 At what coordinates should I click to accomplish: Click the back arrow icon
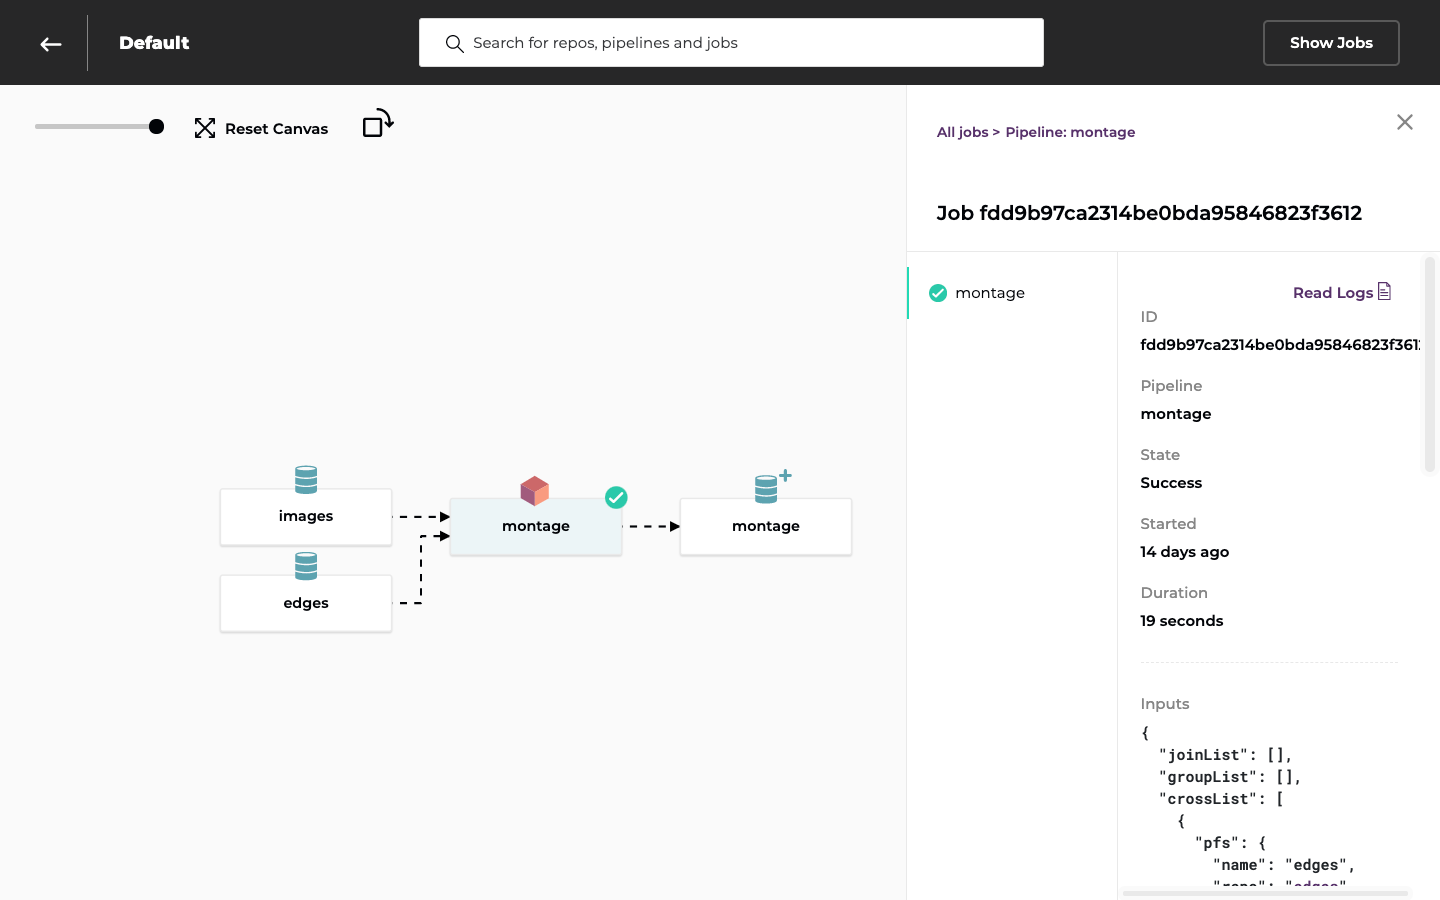[x=51, y=44]
